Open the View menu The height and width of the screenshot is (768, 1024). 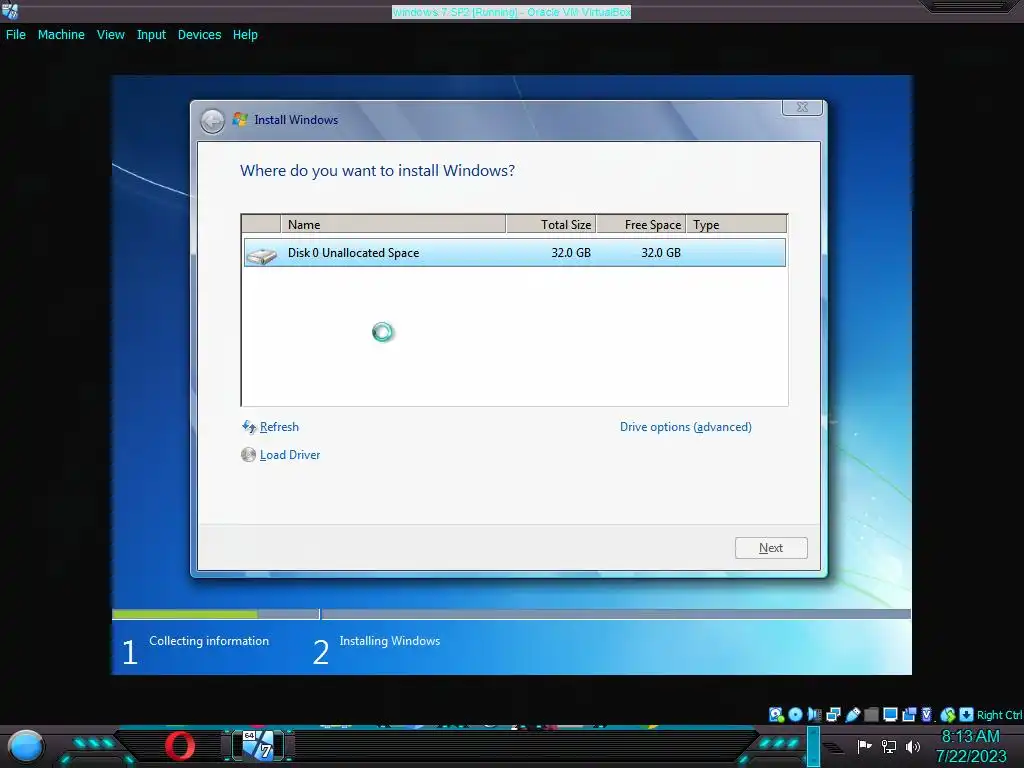pos(110,35)
